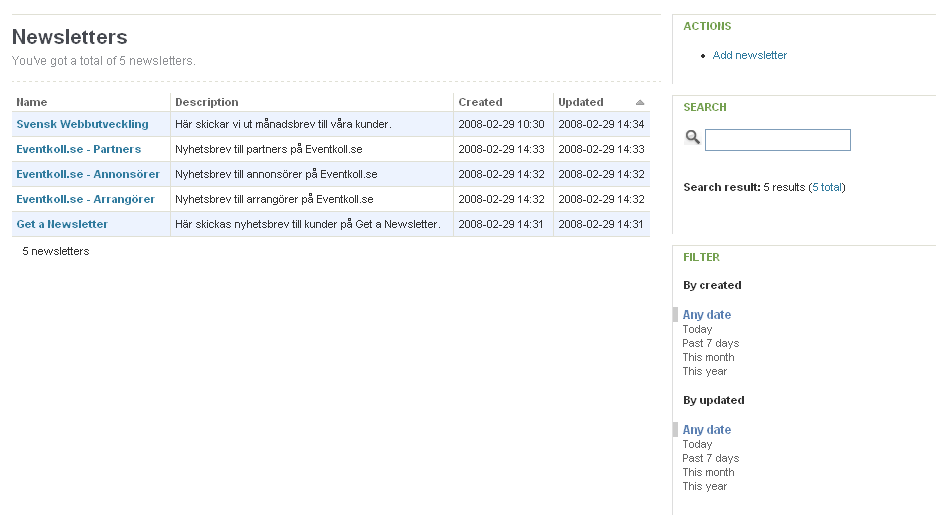
Task: Click the SEARCH panel heading
Action: point(705,107)
